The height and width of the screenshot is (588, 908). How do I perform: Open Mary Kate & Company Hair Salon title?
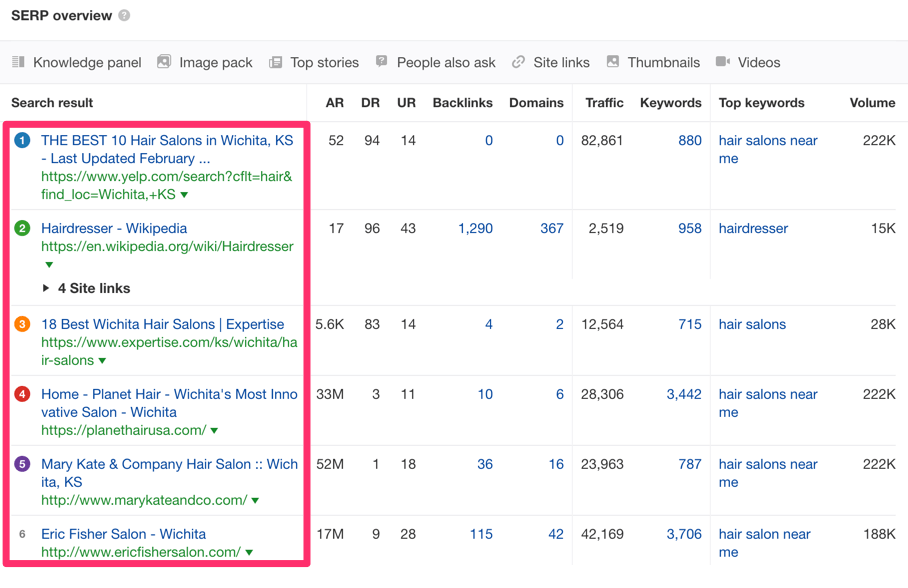pyautogui.click(x=170, y=473)
